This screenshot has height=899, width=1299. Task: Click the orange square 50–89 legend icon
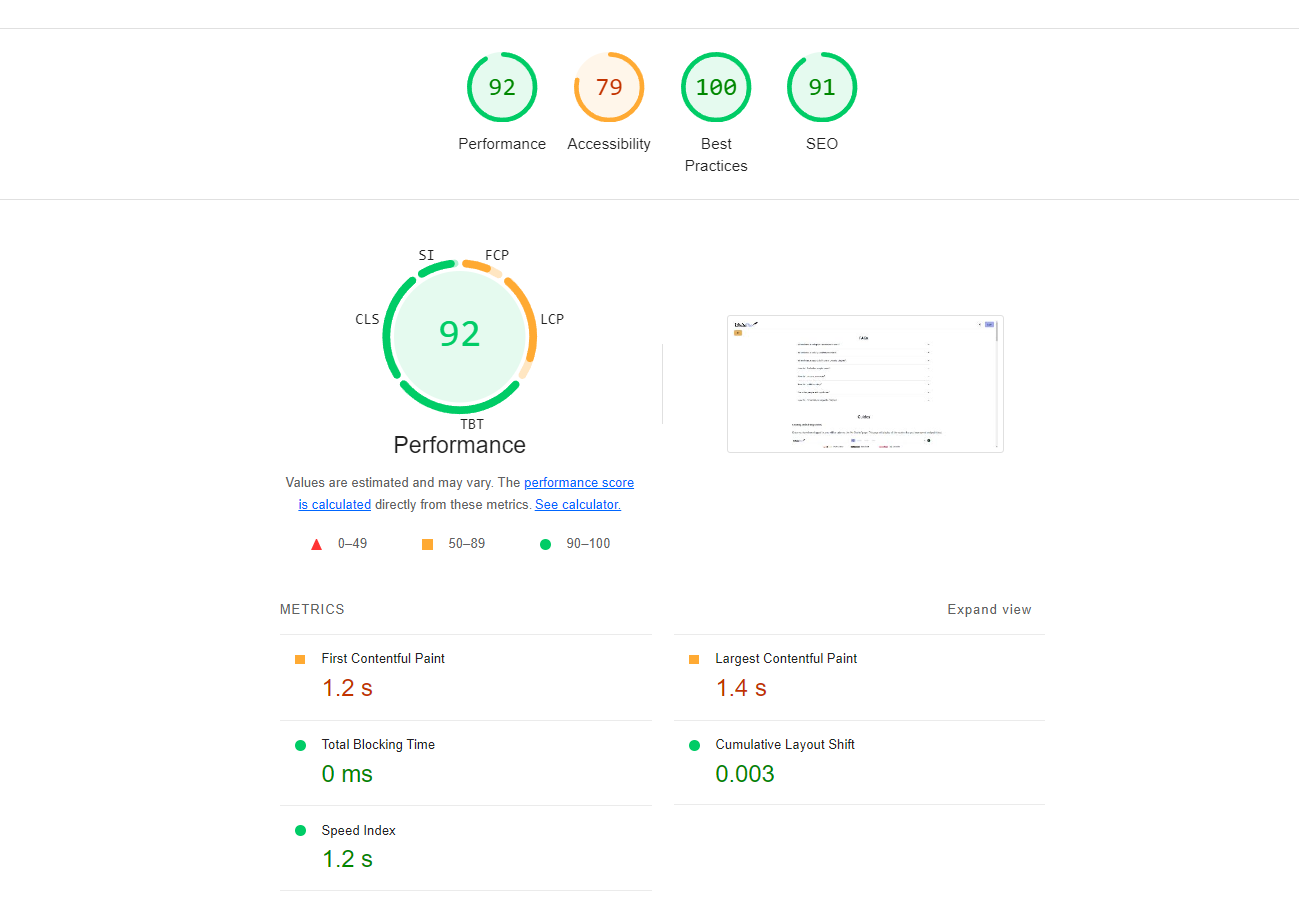point(427,544)
